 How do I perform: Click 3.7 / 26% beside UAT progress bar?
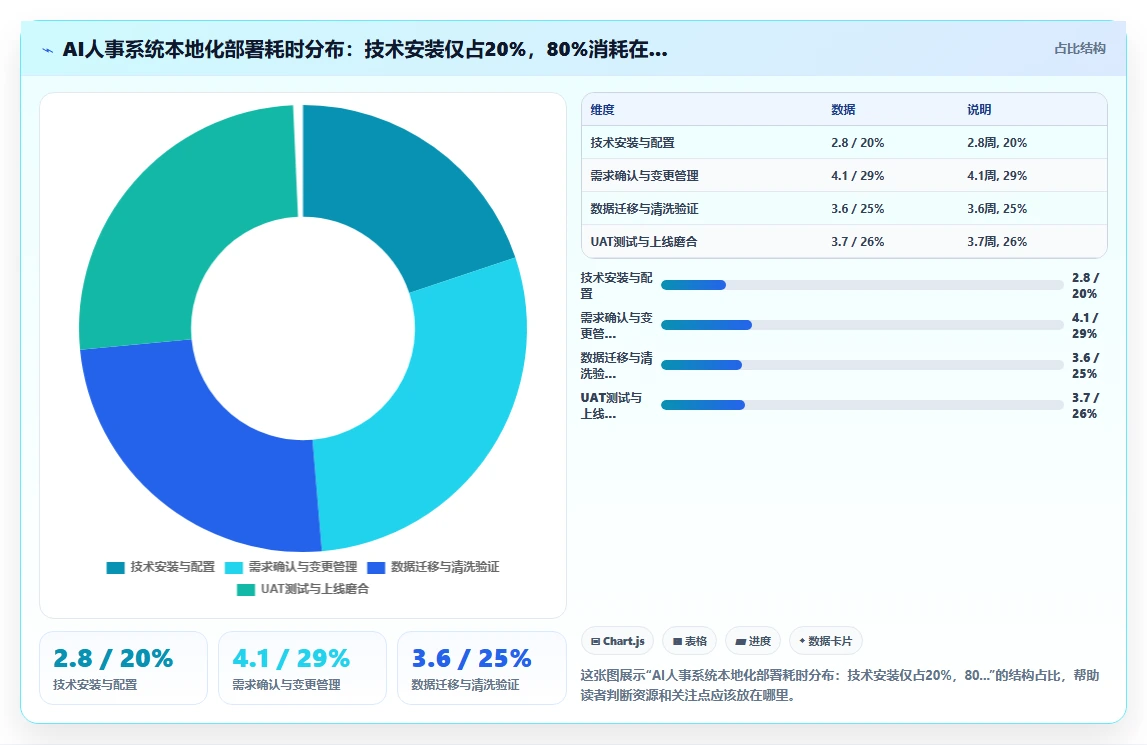click(x=1085, y=405)
